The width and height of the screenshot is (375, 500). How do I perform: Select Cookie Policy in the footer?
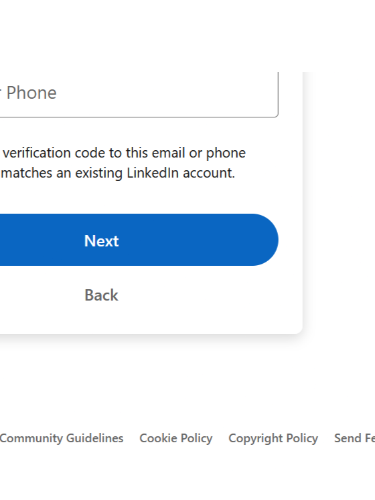coord(176,438)
